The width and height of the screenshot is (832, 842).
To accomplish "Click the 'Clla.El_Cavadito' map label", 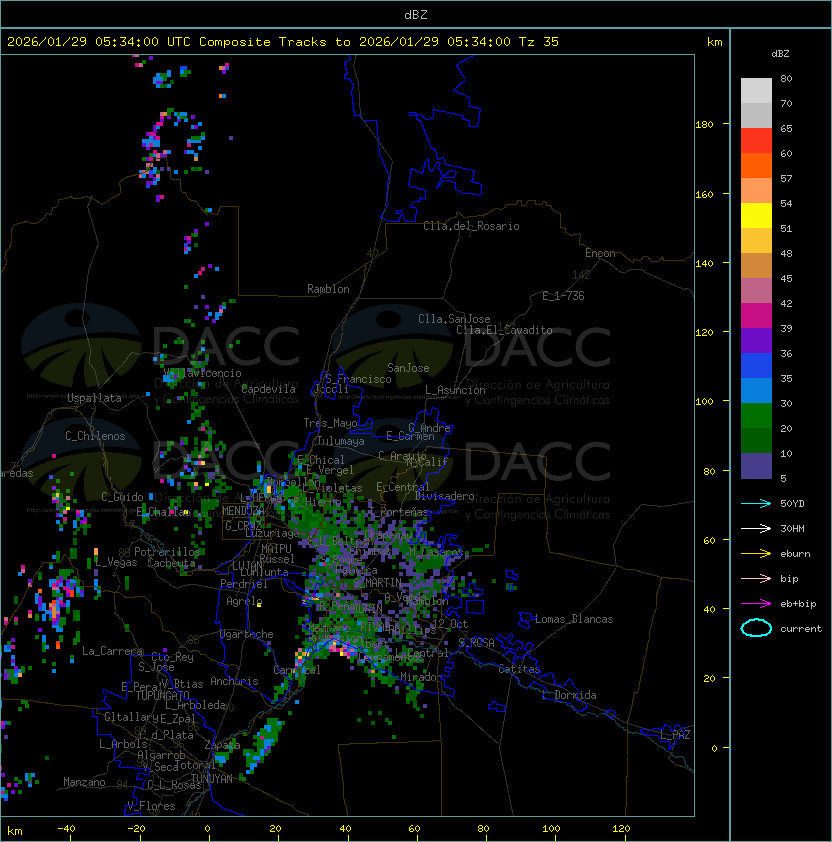I will pyautogui.click(x=504, y=330).
